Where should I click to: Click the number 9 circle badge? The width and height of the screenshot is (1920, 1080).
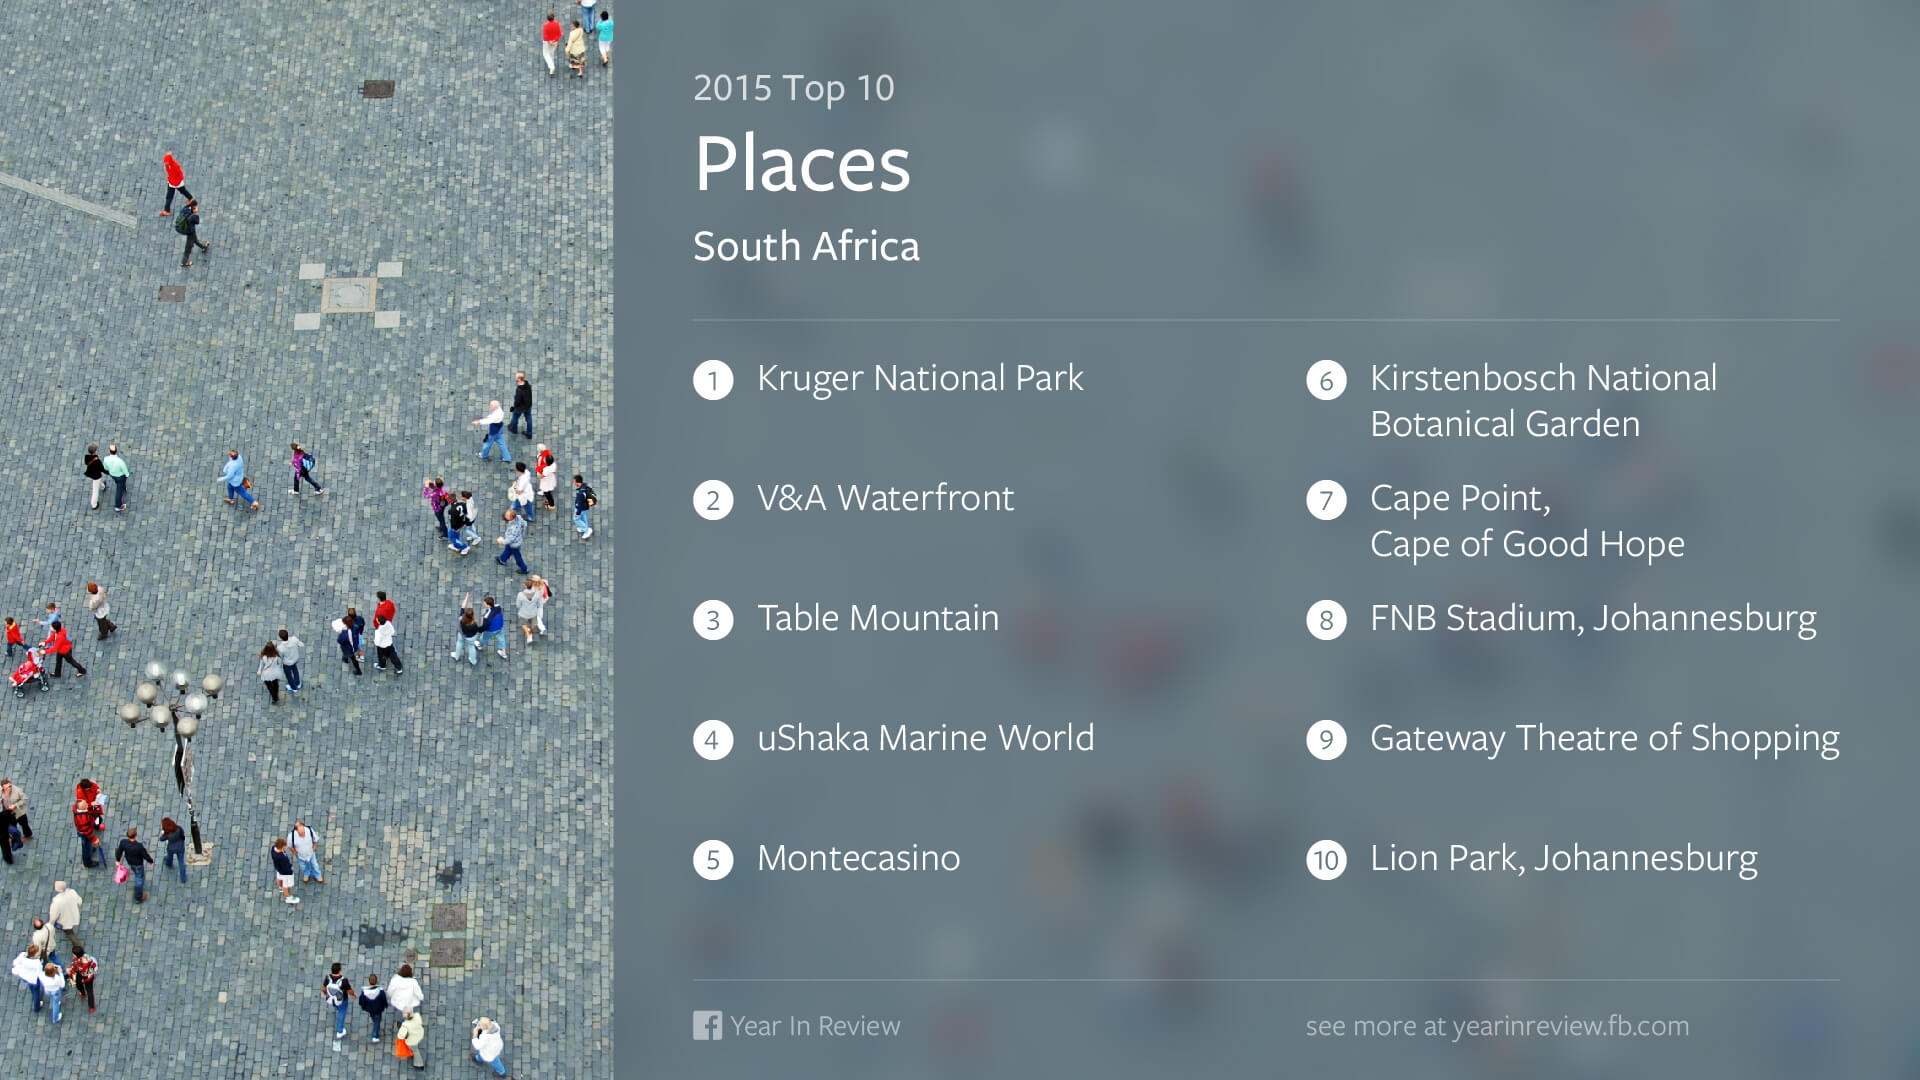click(1326, 740)
